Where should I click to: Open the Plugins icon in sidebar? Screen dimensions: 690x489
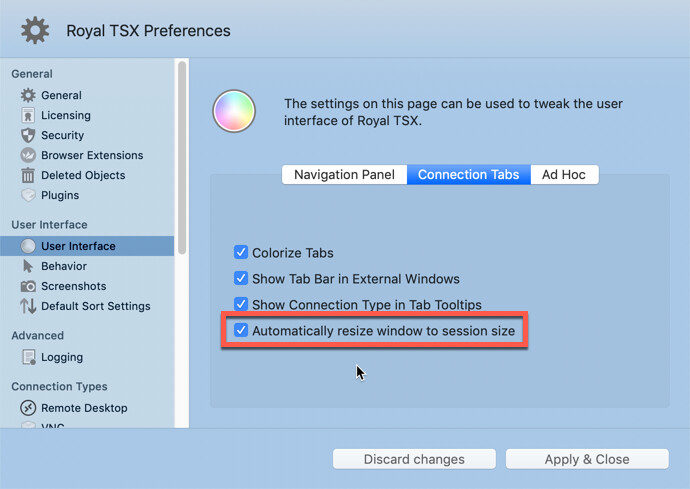click(x=28, y=195)
